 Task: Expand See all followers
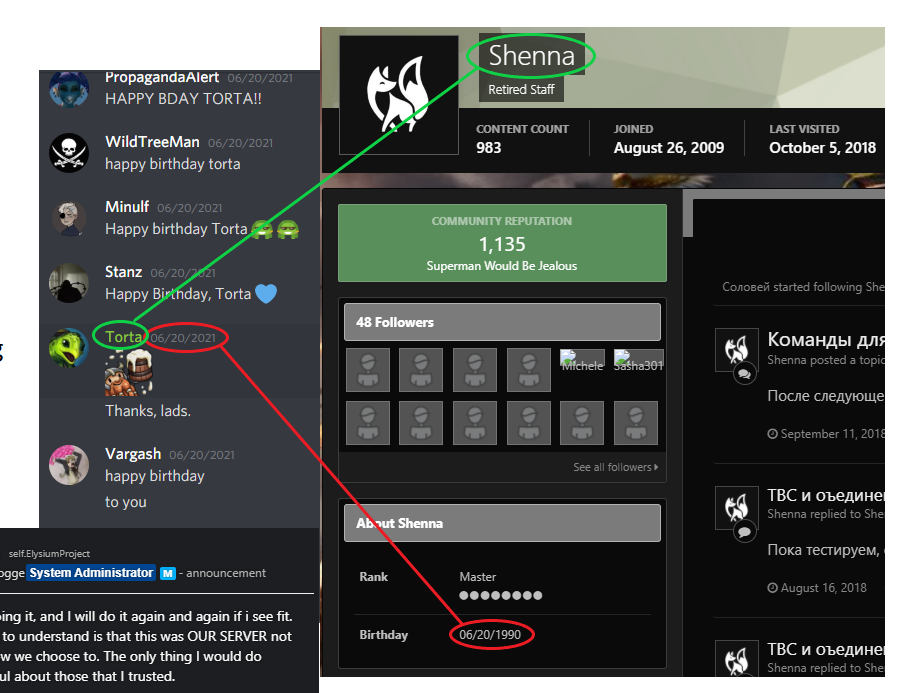pos(615,467)
